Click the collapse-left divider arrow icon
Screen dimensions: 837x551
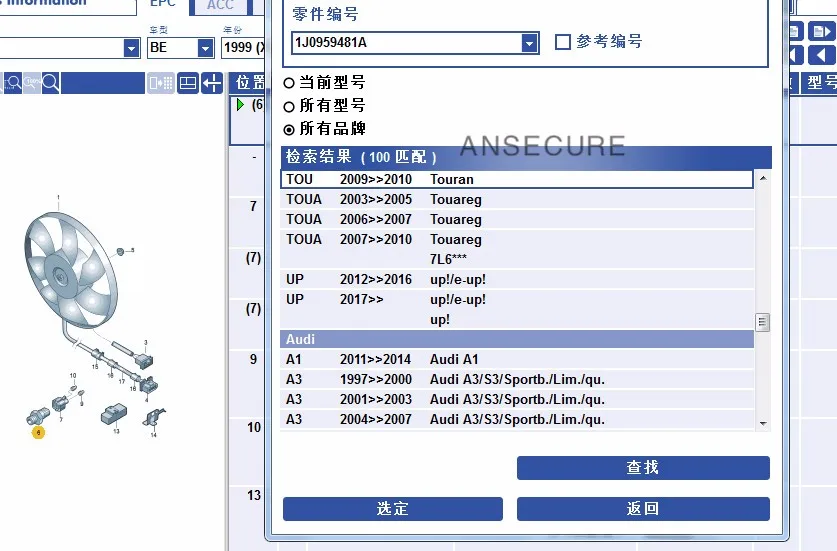[212, 83]
